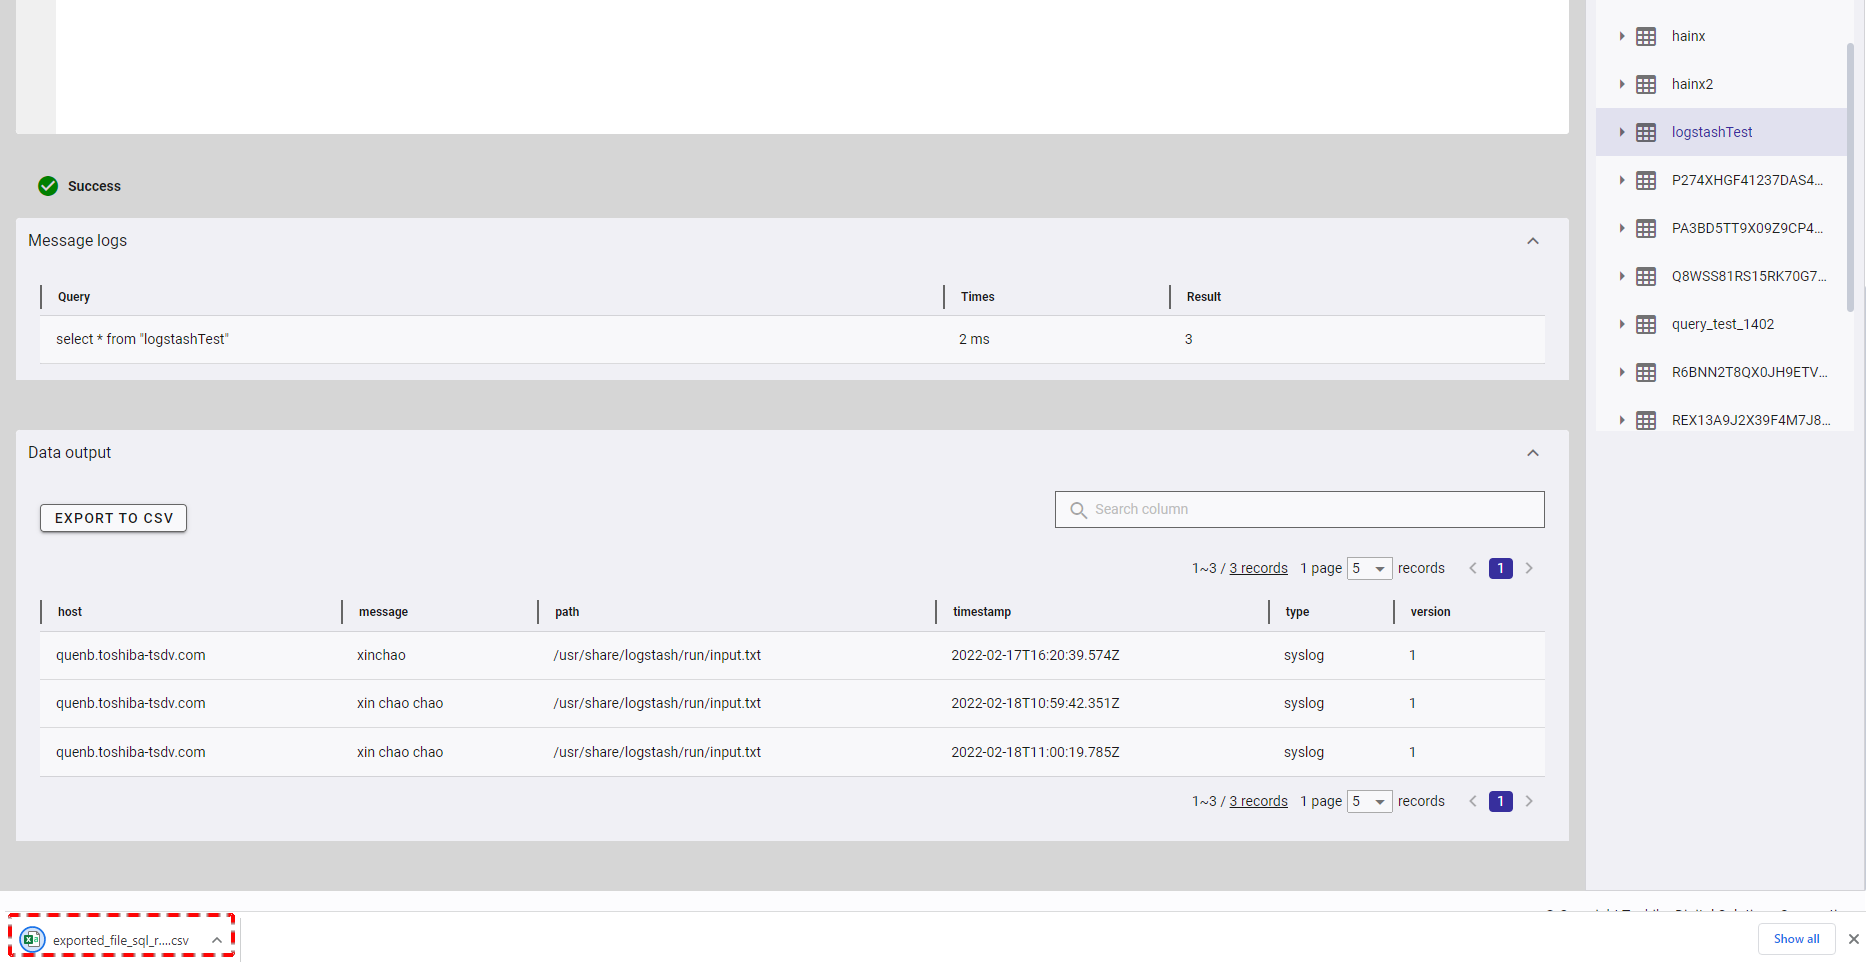Viewport: 1866px width, 965px height.
Task: Collapse the Message logs panel
Action: point(1532,241)
